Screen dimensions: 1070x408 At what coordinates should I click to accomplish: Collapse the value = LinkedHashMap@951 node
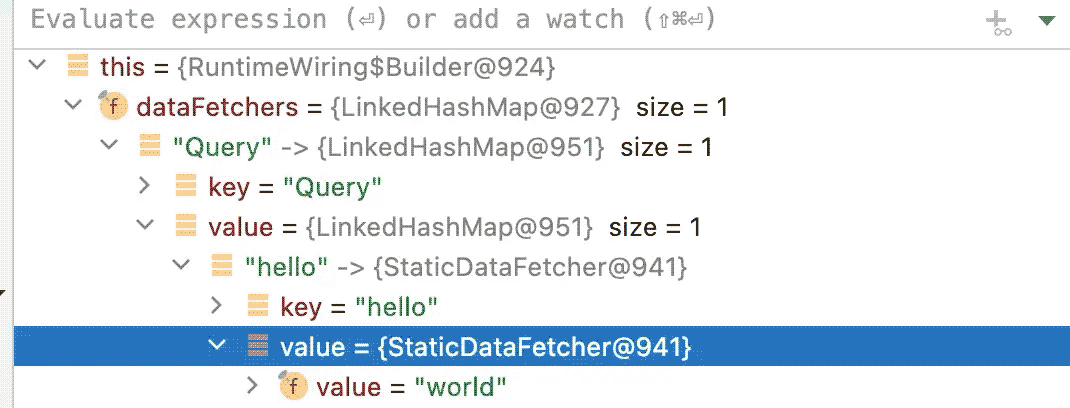coord(145,226)
